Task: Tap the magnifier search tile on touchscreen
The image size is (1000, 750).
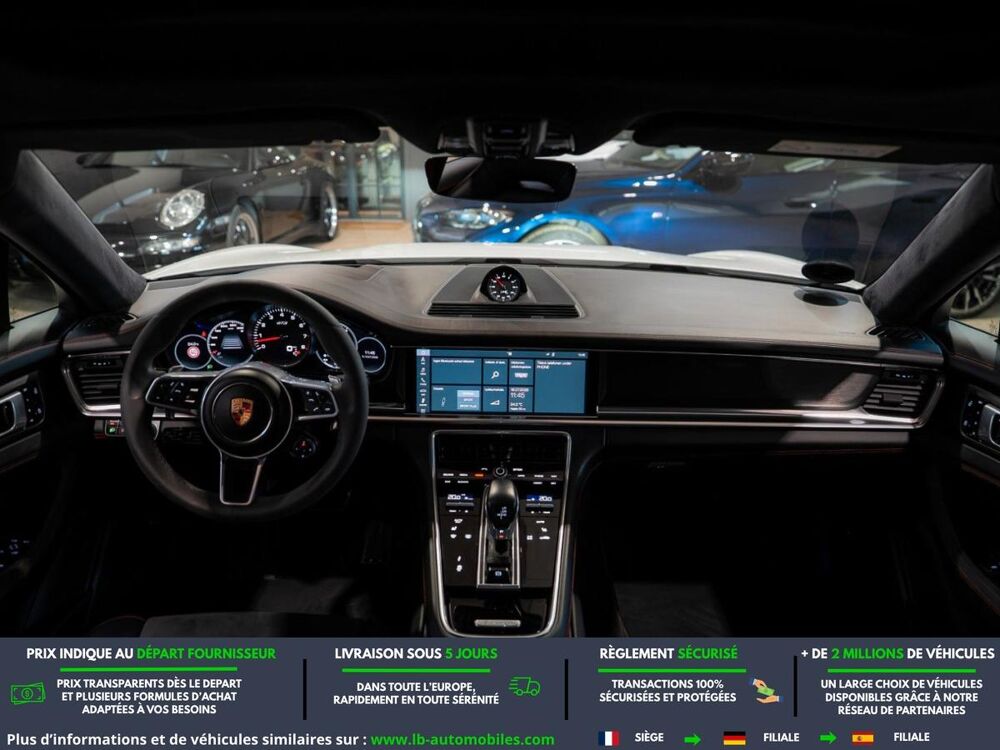Action: 495,372
